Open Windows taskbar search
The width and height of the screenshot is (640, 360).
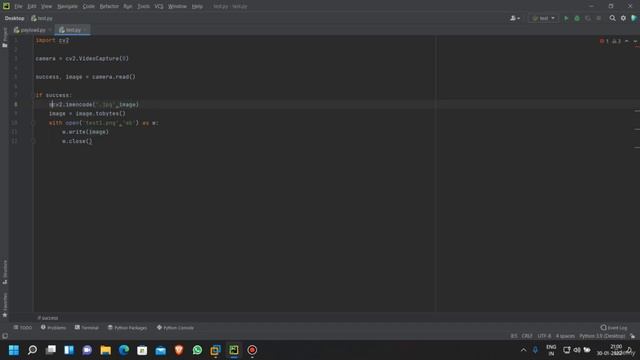pos(32,350)
